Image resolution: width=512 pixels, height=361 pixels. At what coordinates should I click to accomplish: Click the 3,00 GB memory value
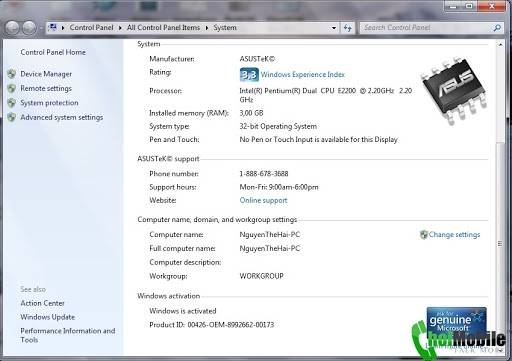click(251, 113)
